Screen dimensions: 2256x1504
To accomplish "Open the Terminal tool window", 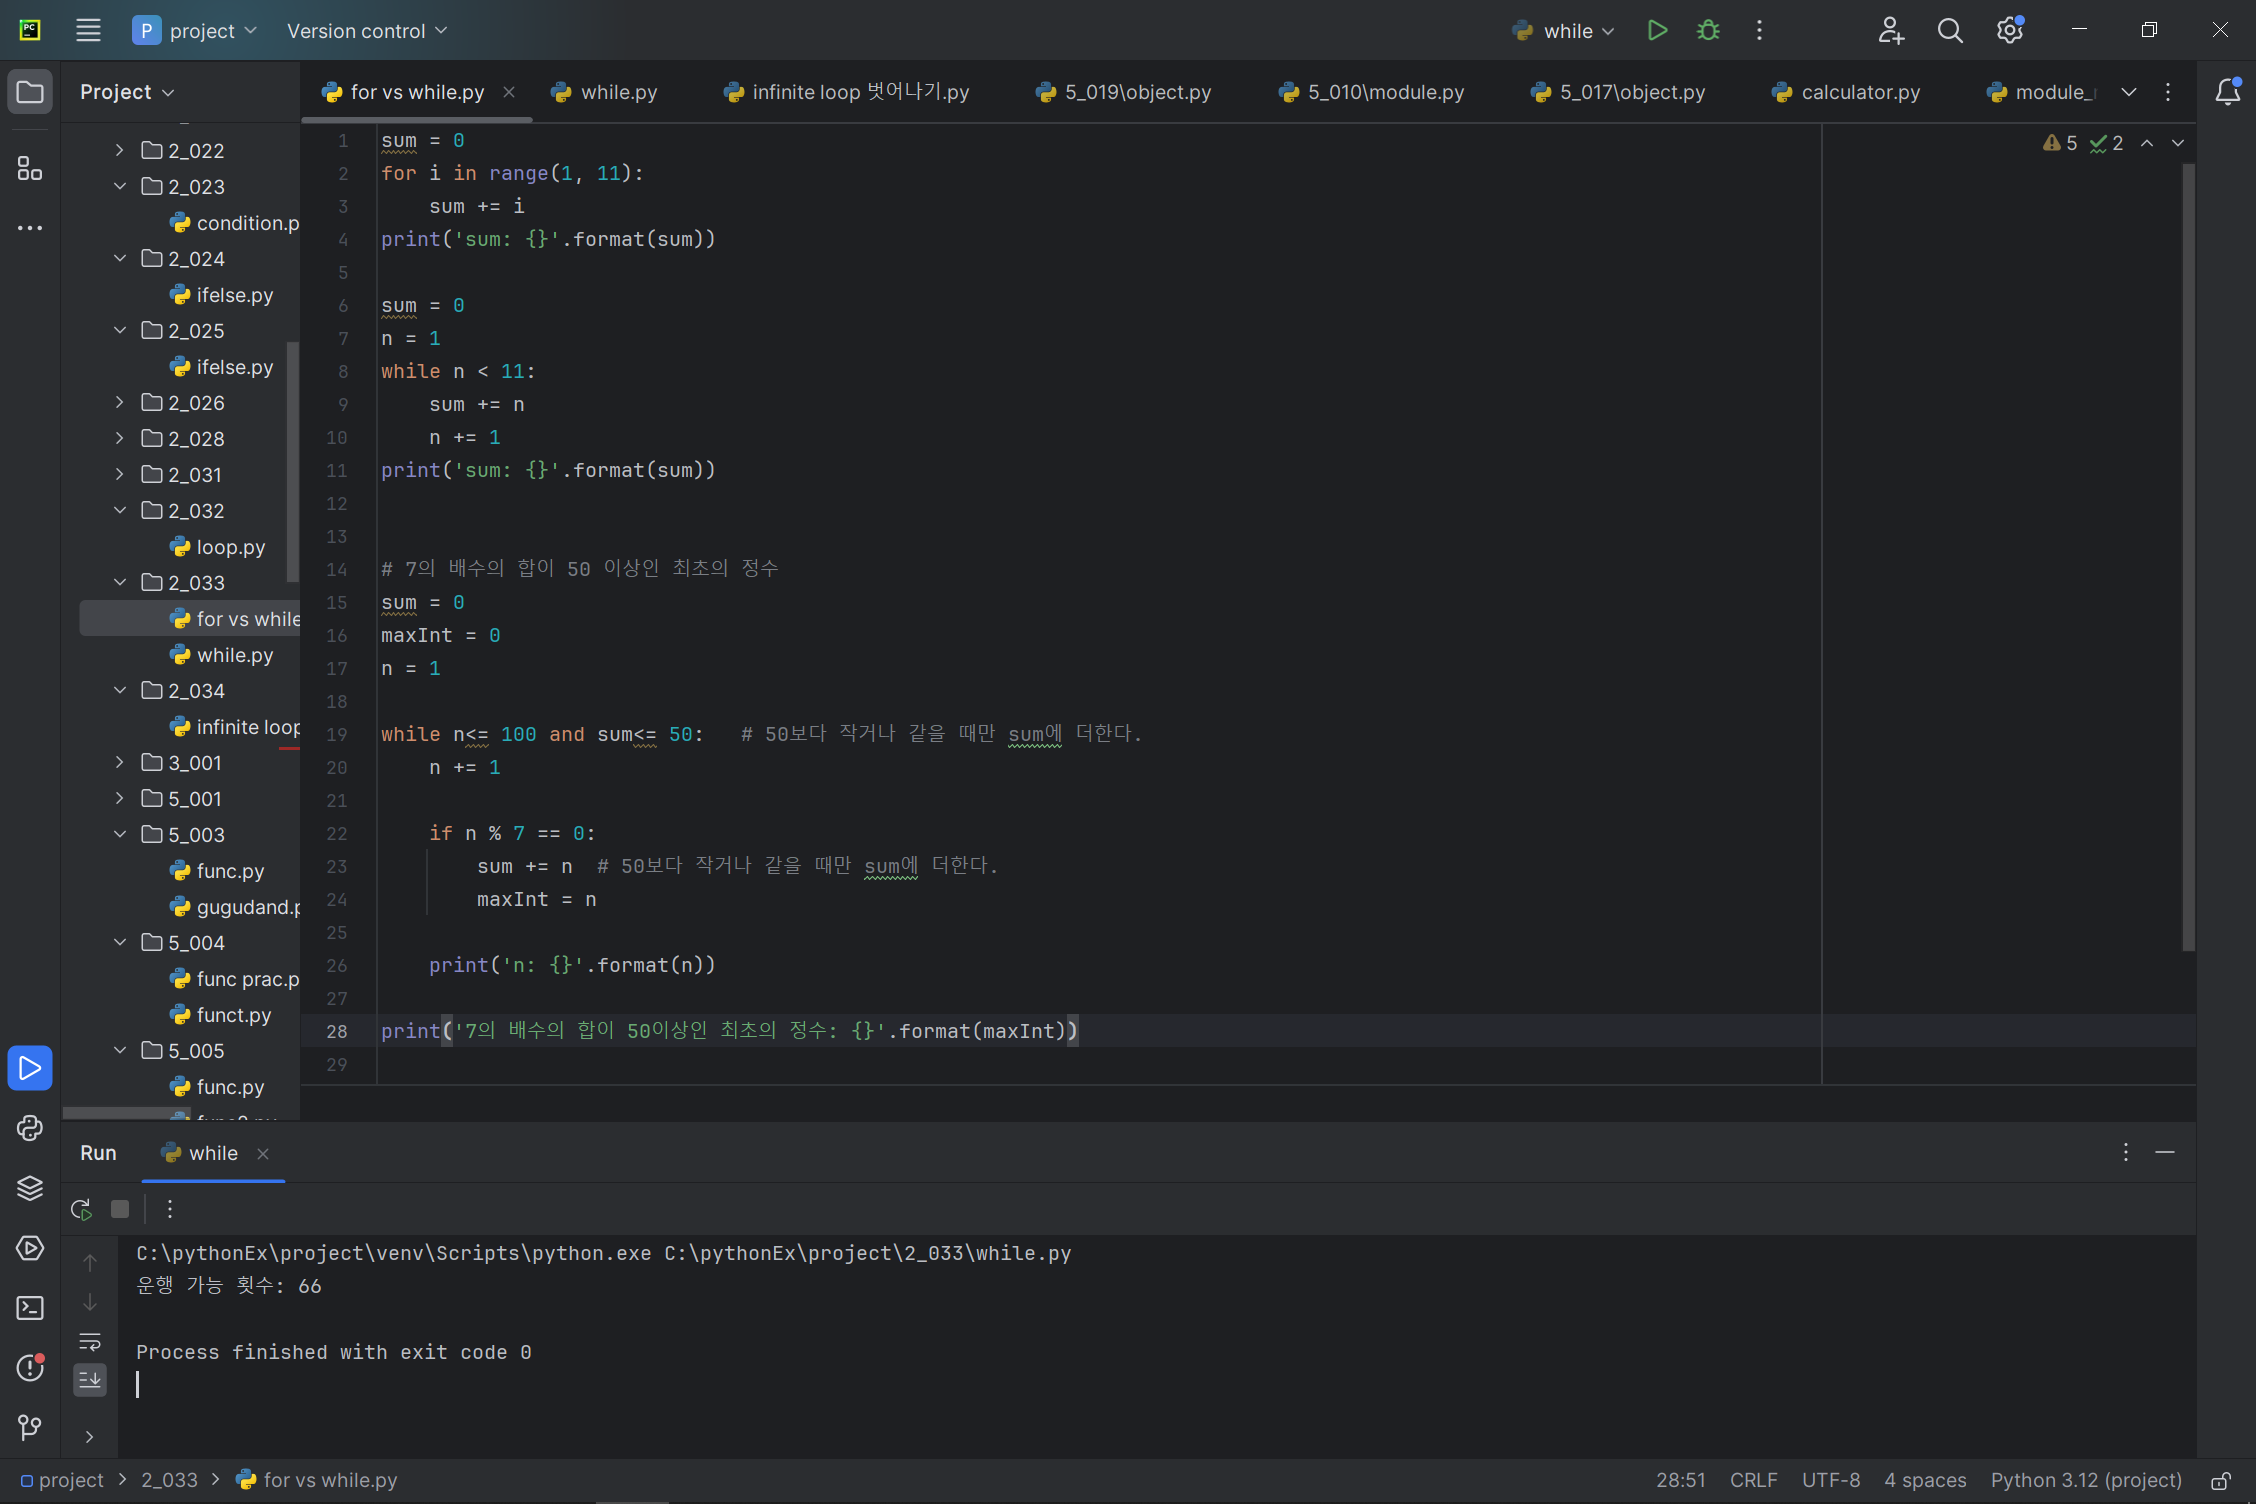I will coord(30,1308).
